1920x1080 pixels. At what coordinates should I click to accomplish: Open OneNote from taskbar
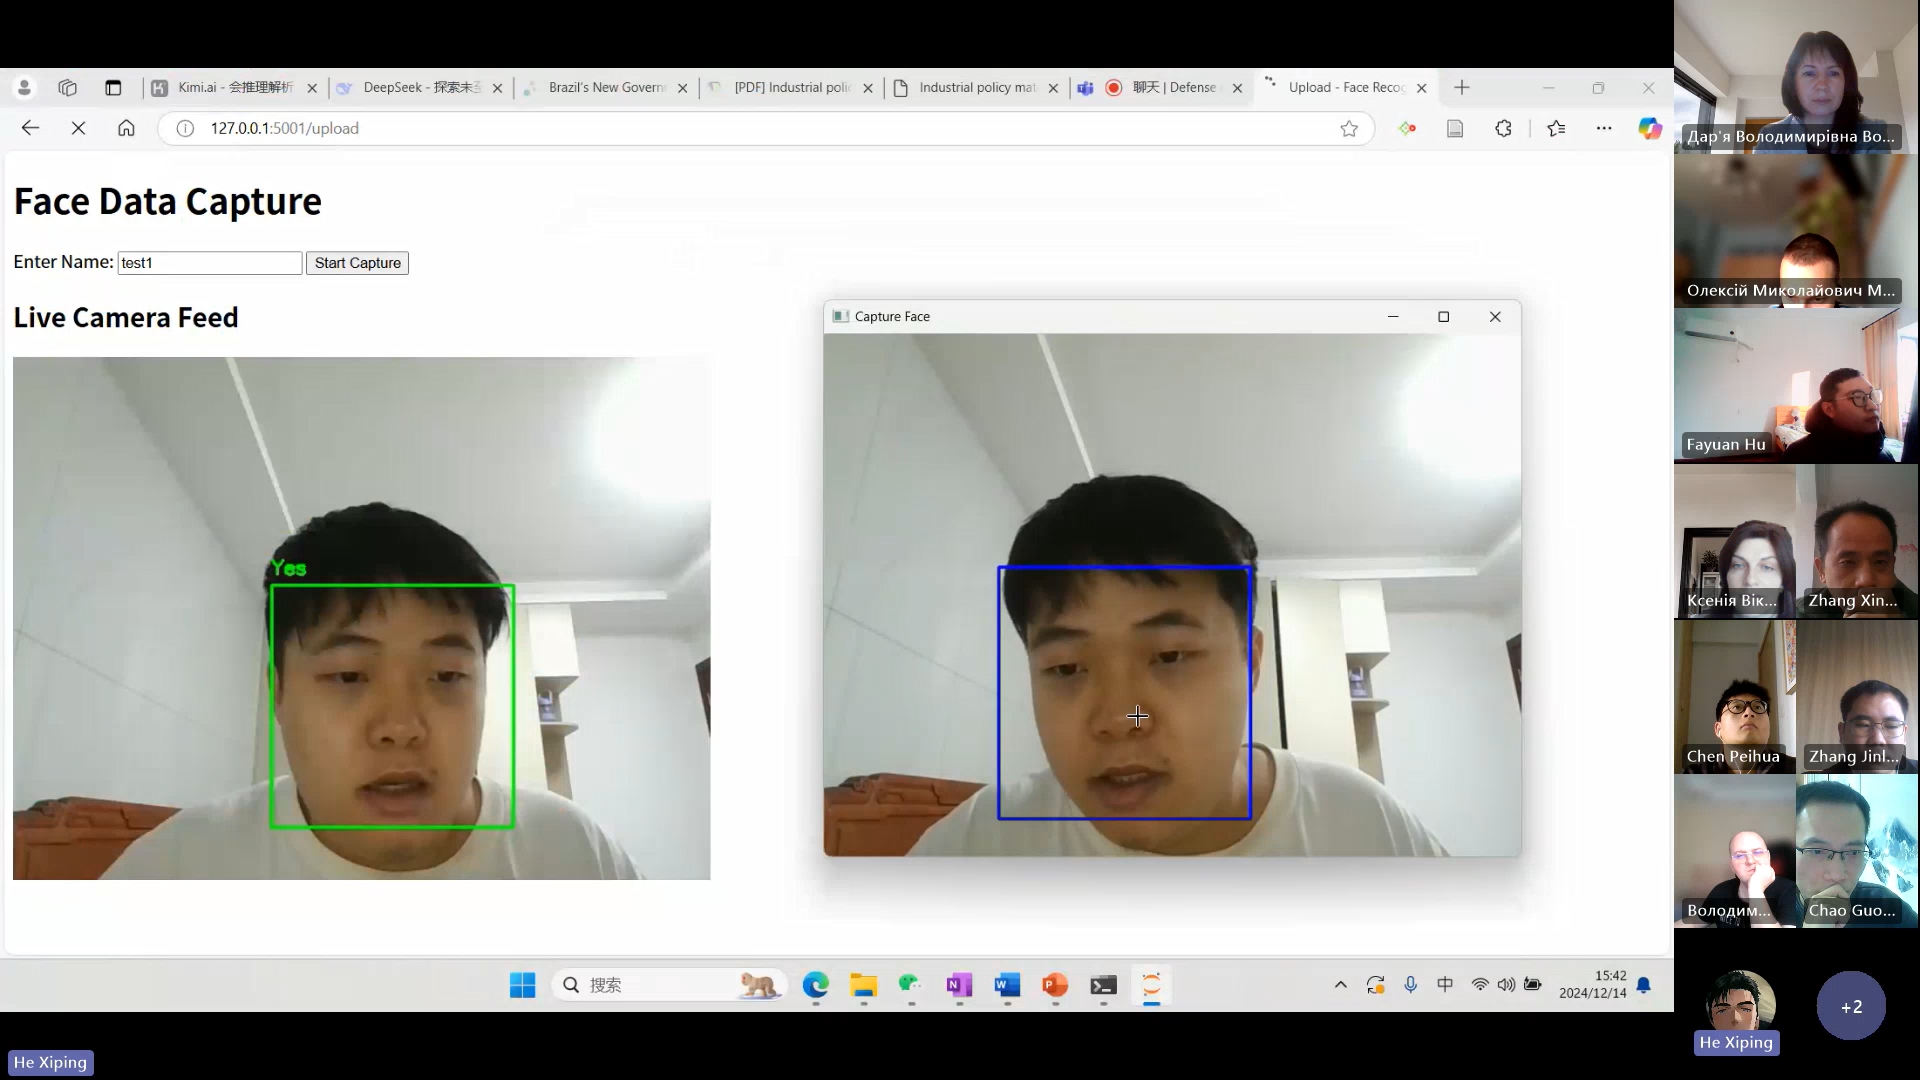tap(959, 985)
